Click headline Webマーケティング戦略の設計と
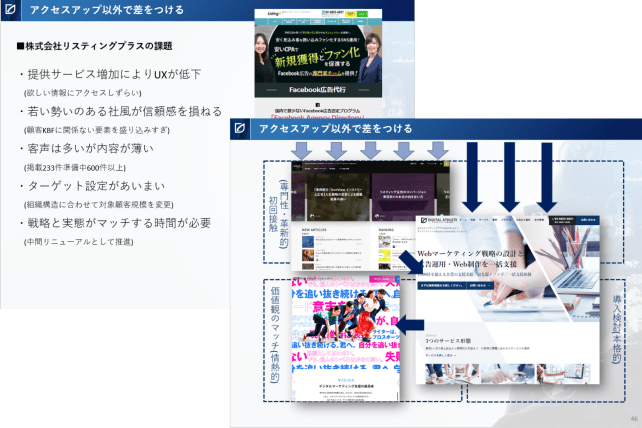This screenshot has height=428, width=642. click(470, 254)
